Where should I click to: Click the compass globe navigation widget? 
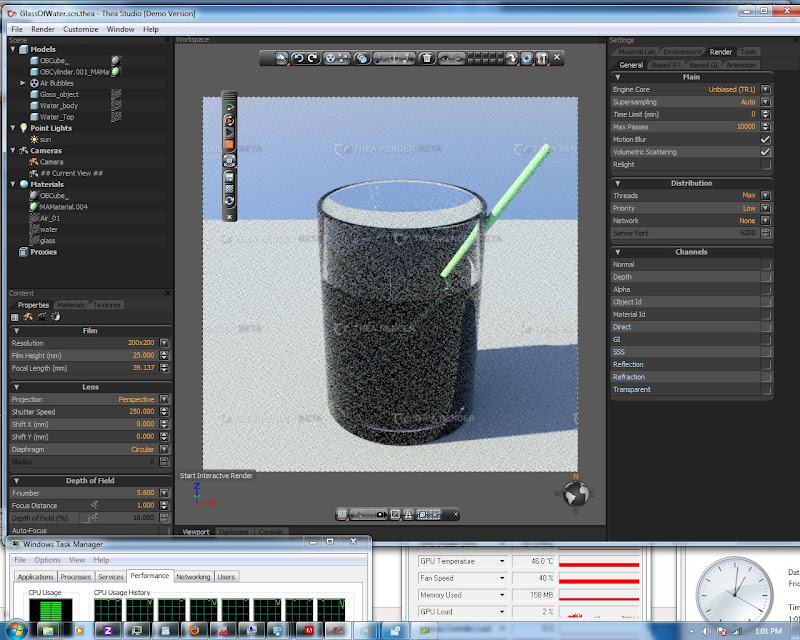click(x=576, y=494)
